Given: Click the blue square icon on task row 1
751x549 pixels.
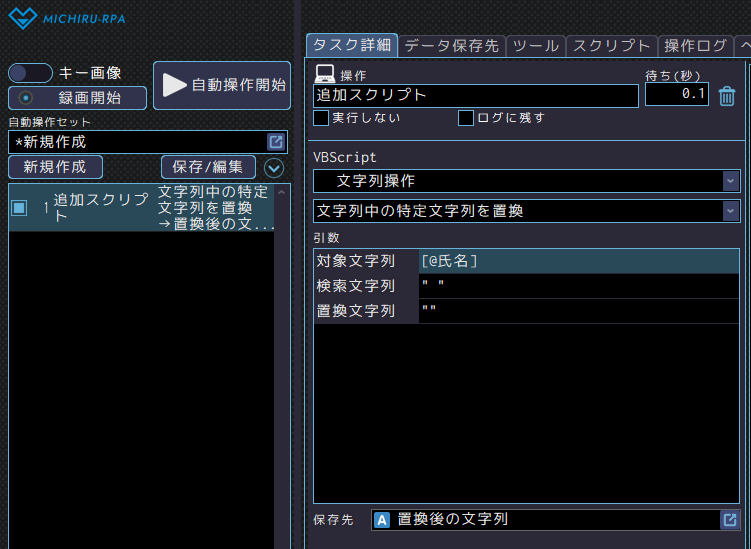Looking at the screenshot, I should click(x=18, y=208).
